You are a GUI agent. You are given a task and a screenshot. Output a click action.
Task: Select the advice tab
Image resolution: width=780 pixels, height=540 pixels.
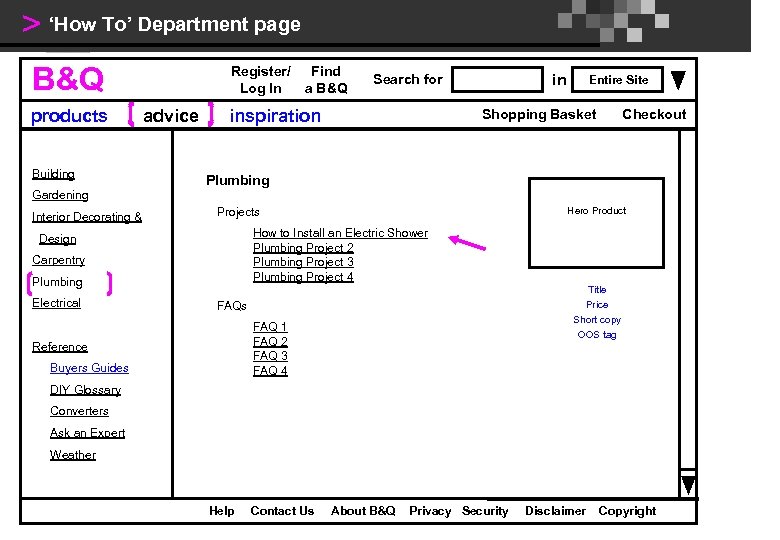(x=171, y=116)
